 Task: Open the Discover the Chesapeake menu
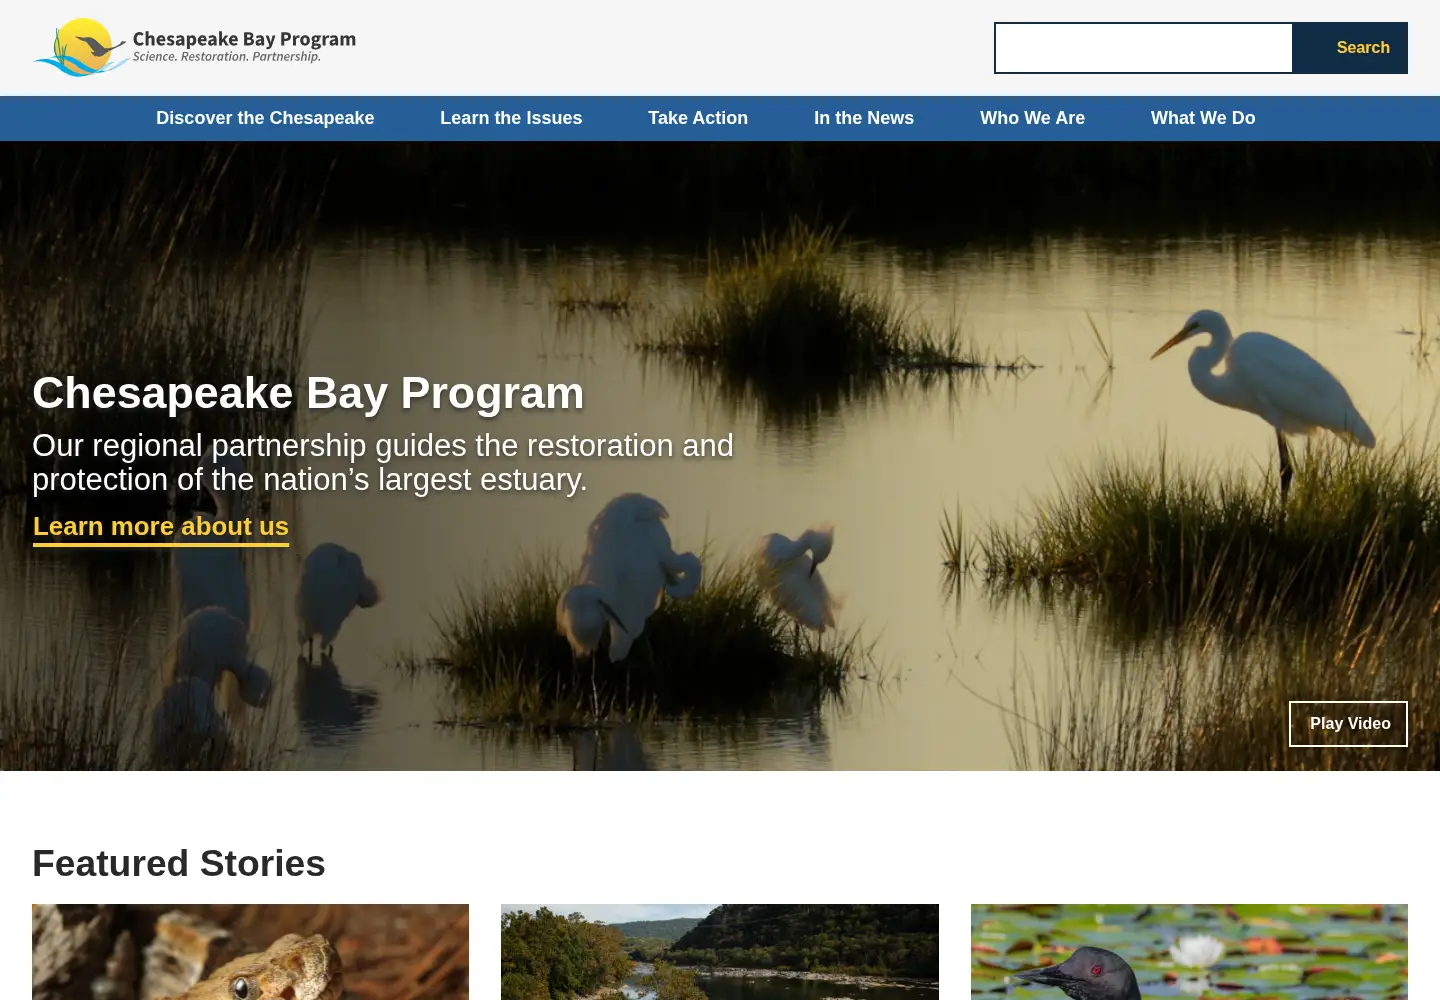(265, 118)
